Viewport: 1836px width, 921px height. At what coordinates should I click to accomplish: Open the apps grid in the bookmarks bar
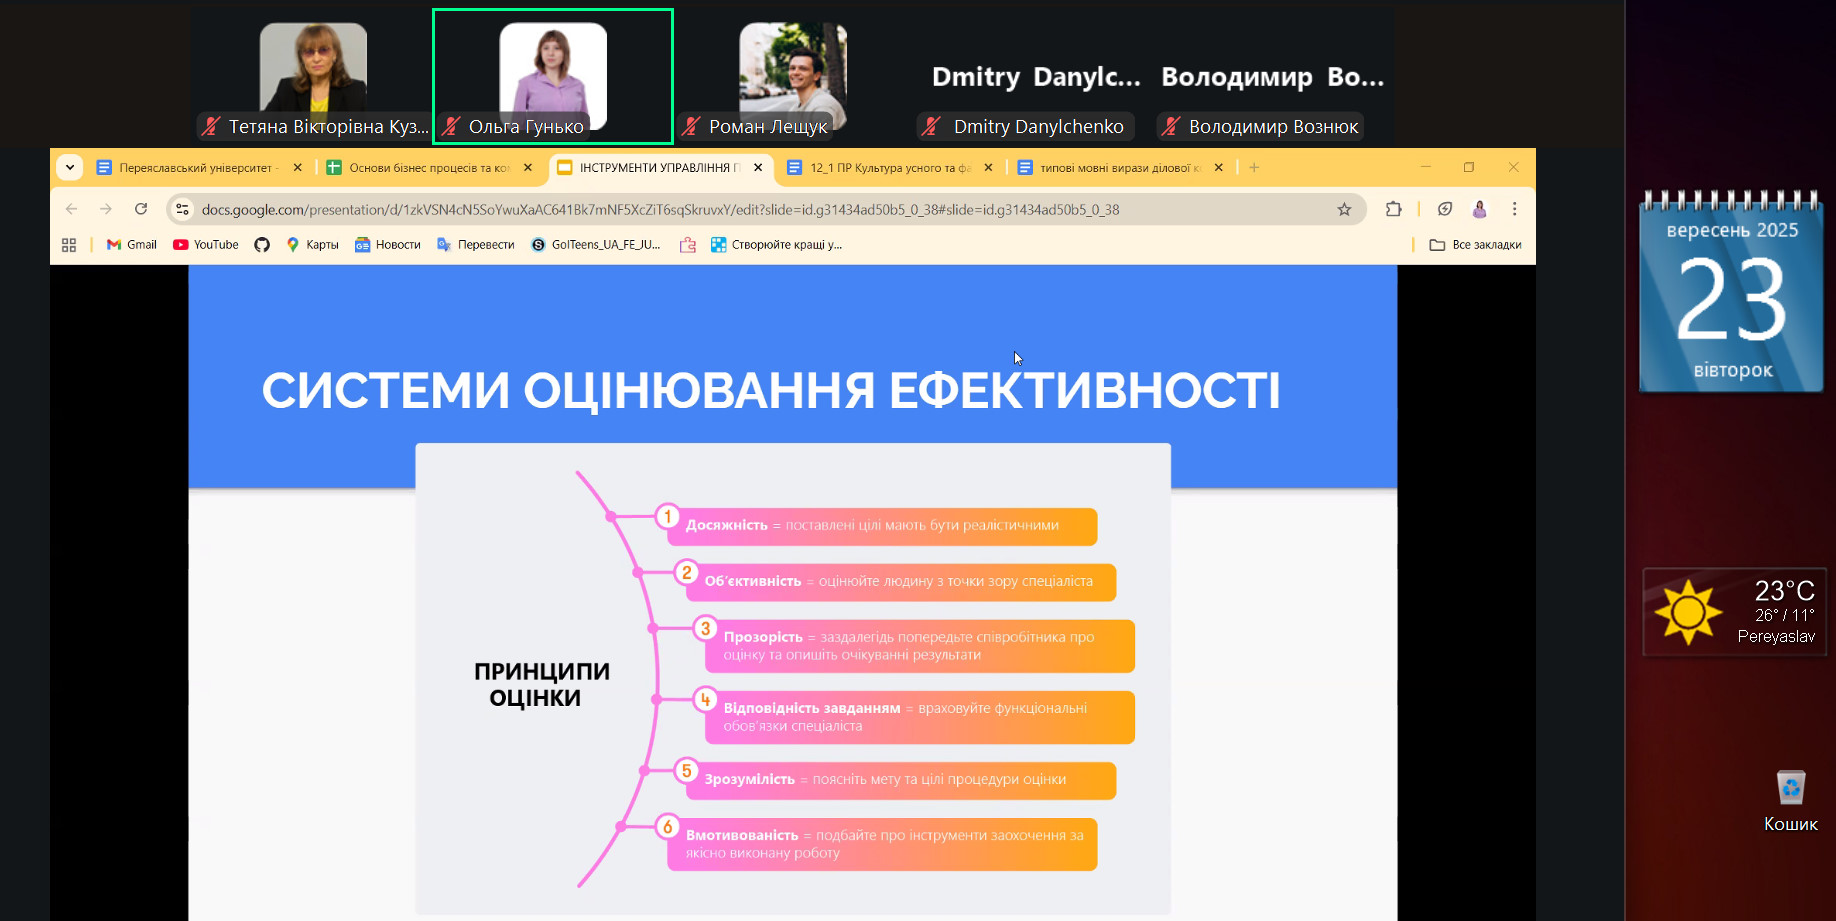coord(69,245)
